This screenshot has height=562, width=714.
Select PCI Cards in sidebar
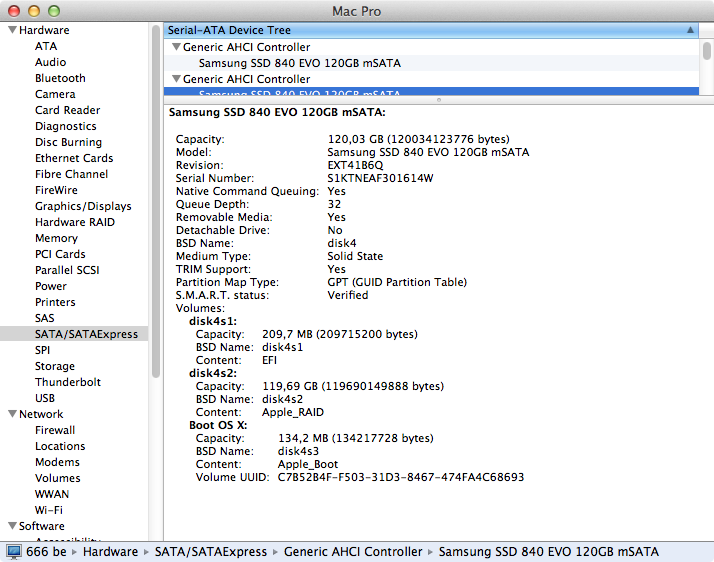(x=60, y=254)
